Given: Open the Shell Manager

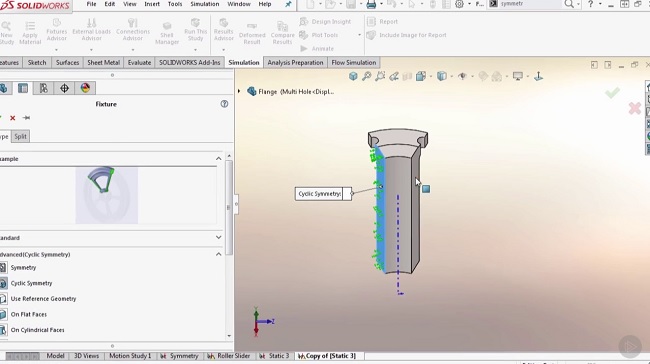Looking at the screenshot, I should 167,33.
